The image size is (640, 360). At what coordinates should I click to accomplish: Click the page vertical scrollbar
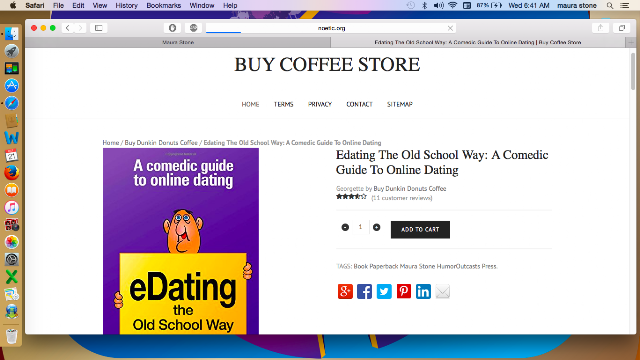(633, 71)
